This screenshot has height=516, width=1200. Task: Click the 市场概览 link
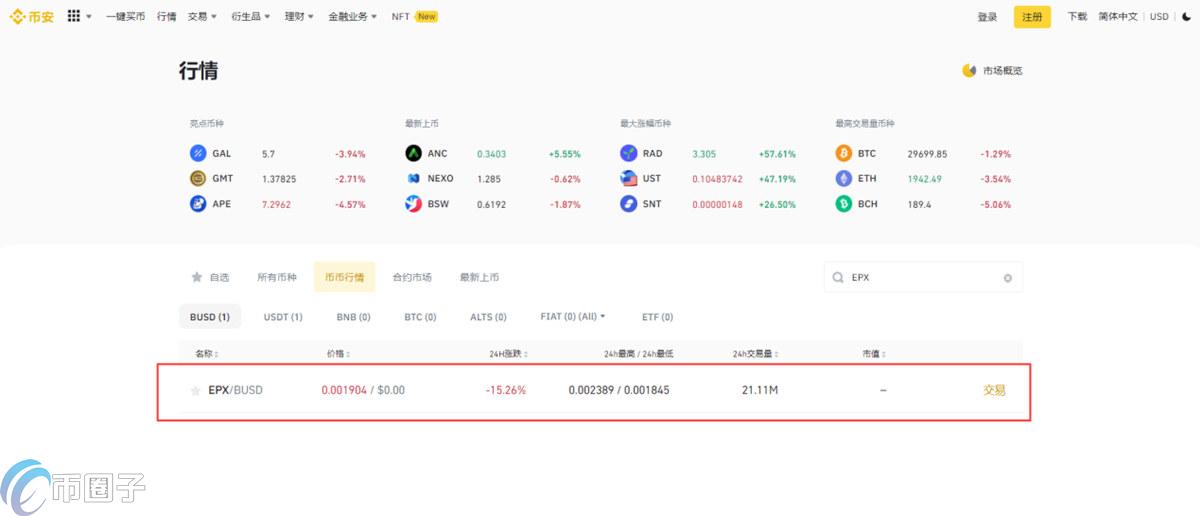click(1003, 70)
